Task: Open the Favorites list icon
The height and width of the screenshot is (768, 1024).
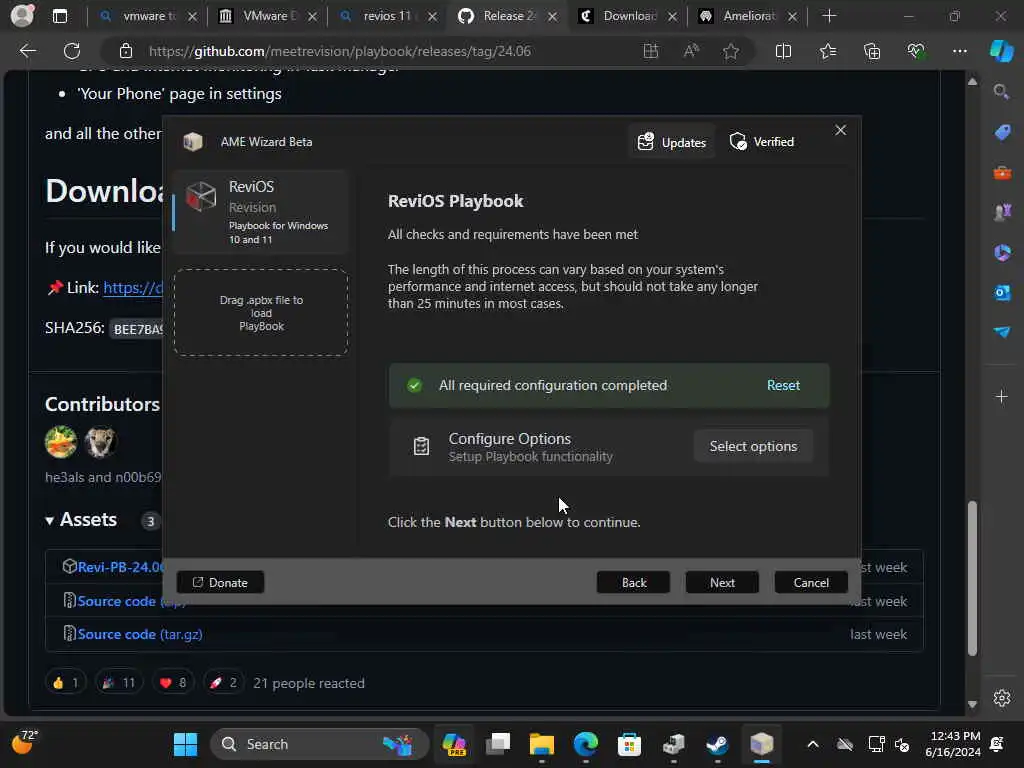Action: (x=827, y=51)
